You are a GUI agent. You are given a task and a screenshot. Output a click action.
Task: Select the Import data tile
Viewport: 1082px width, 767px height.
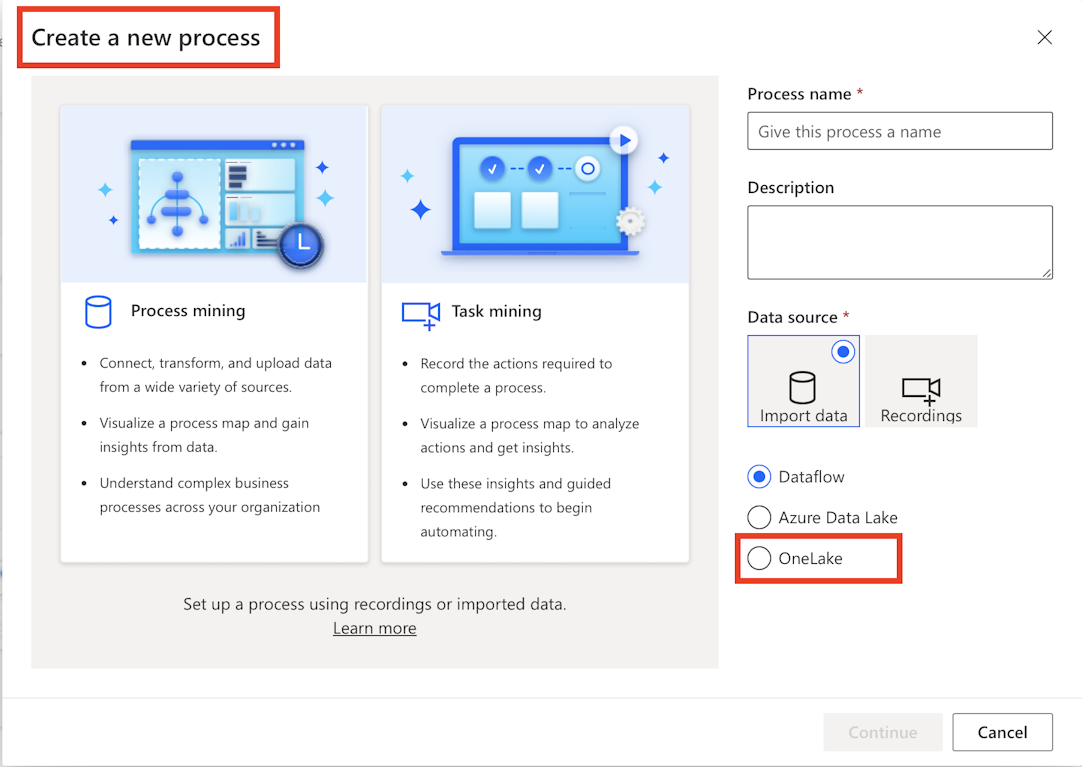[803, 381]
